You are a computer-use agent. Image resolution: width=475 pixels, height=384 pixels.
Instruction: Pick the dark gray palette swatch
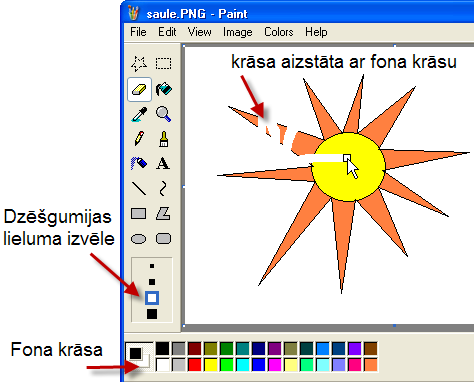click(x=179, y=349)
